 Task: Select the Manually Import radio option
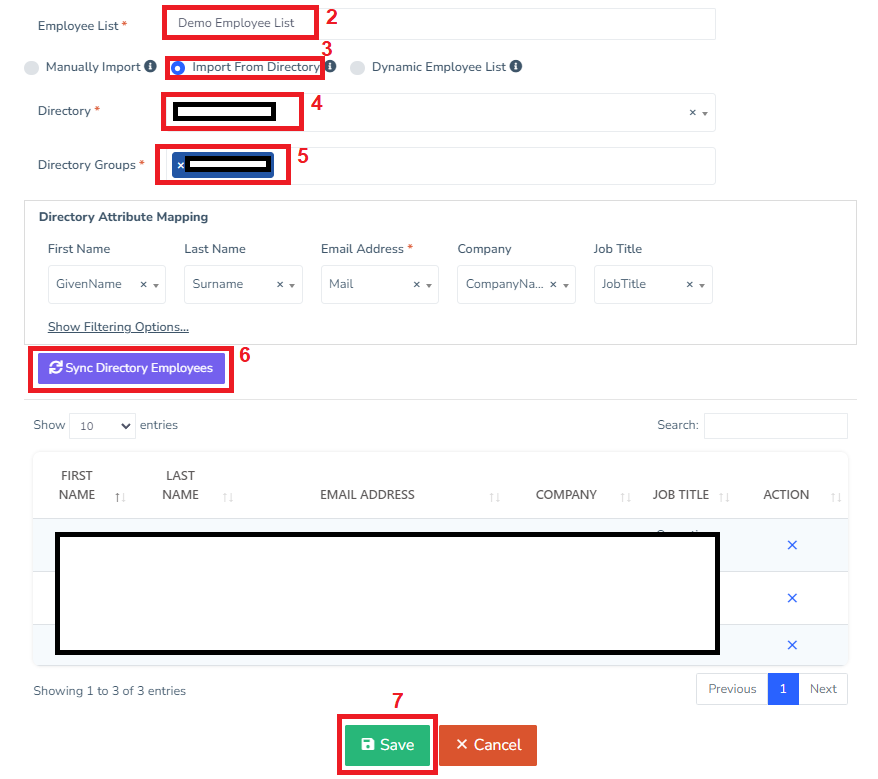pos(33,68)
